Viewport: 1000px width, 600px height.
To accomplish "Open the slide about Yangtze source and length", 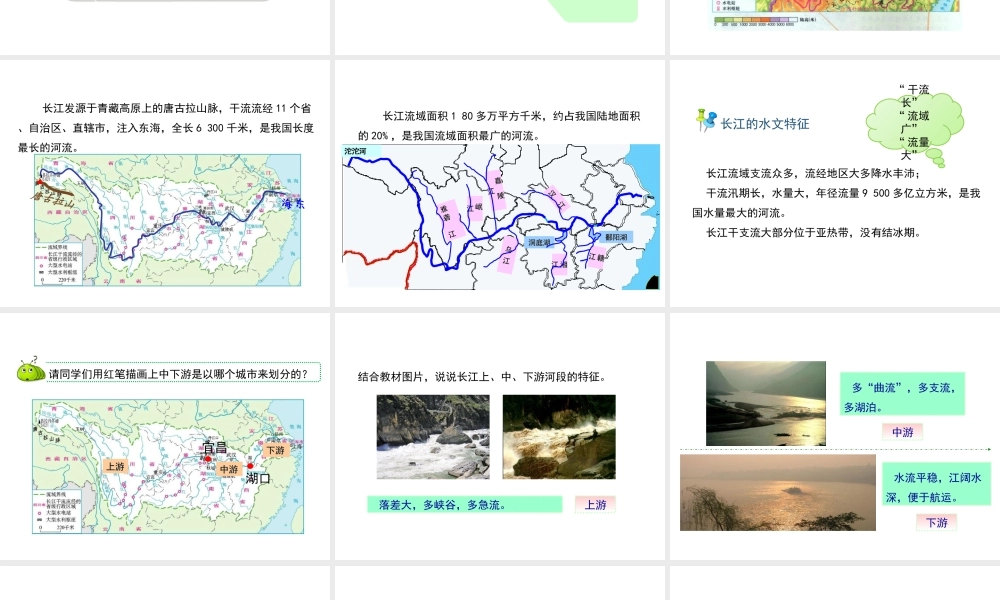I will pyautogui.click(x=165, y=183).
